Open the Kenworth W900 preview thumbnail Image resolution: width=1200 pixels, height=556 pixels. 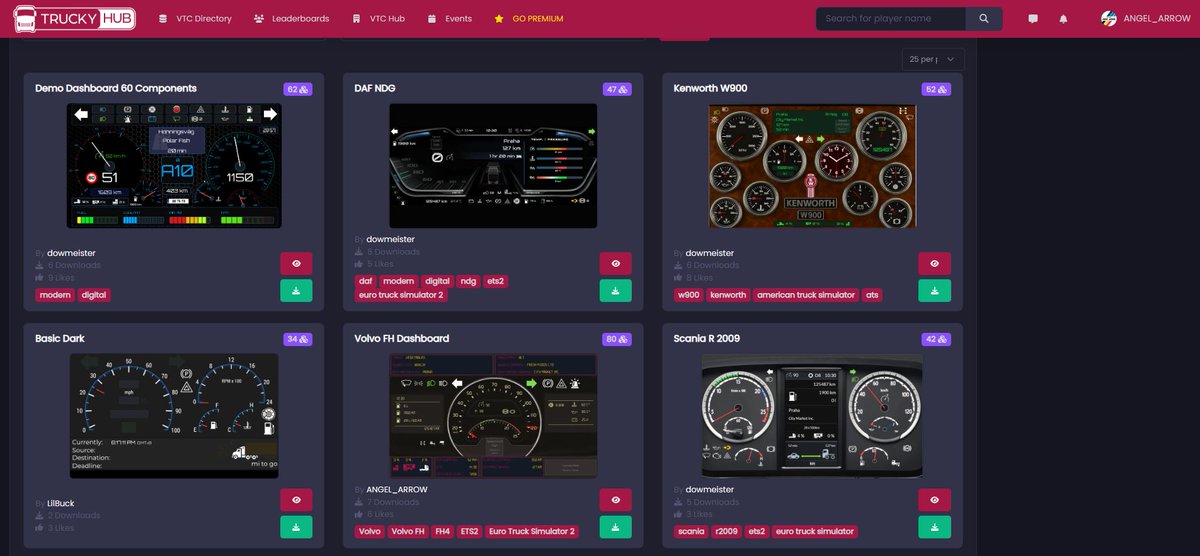pos(812,166)
